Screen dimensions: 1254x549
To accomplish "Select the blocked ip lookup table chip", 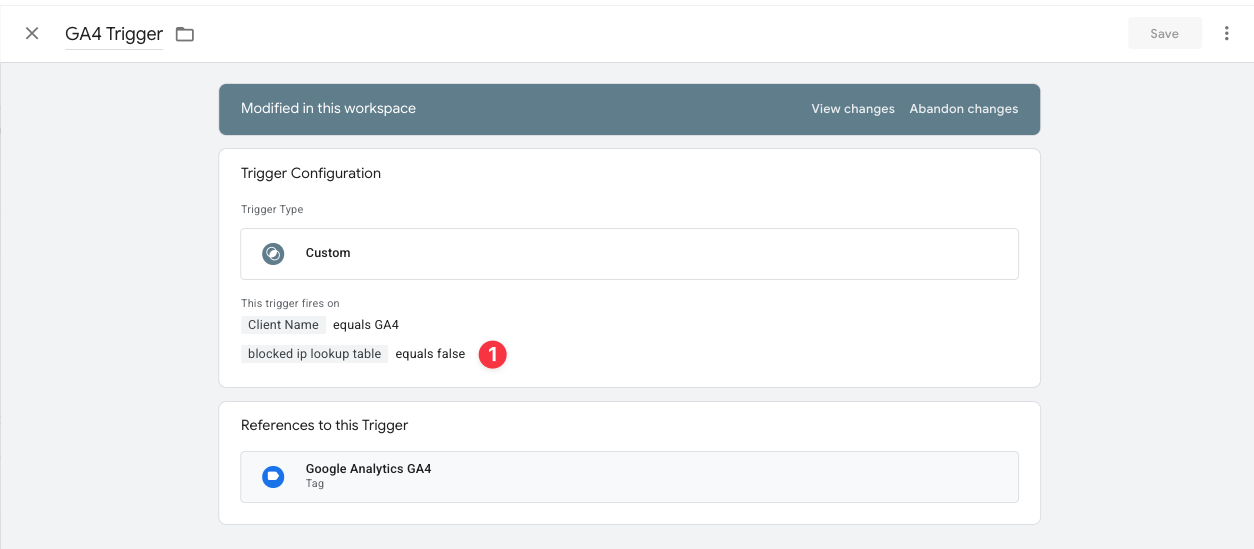I will point(314,354).
